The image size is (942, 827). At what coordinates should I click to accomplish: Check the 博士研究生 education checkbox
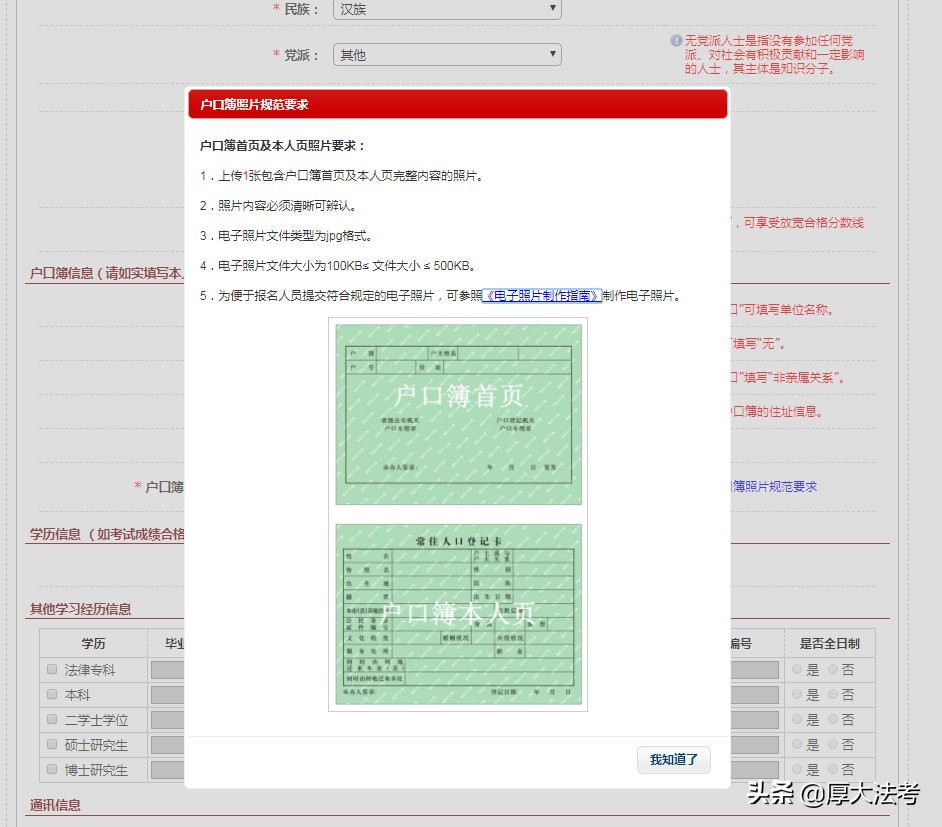click(x=51, y=770)
